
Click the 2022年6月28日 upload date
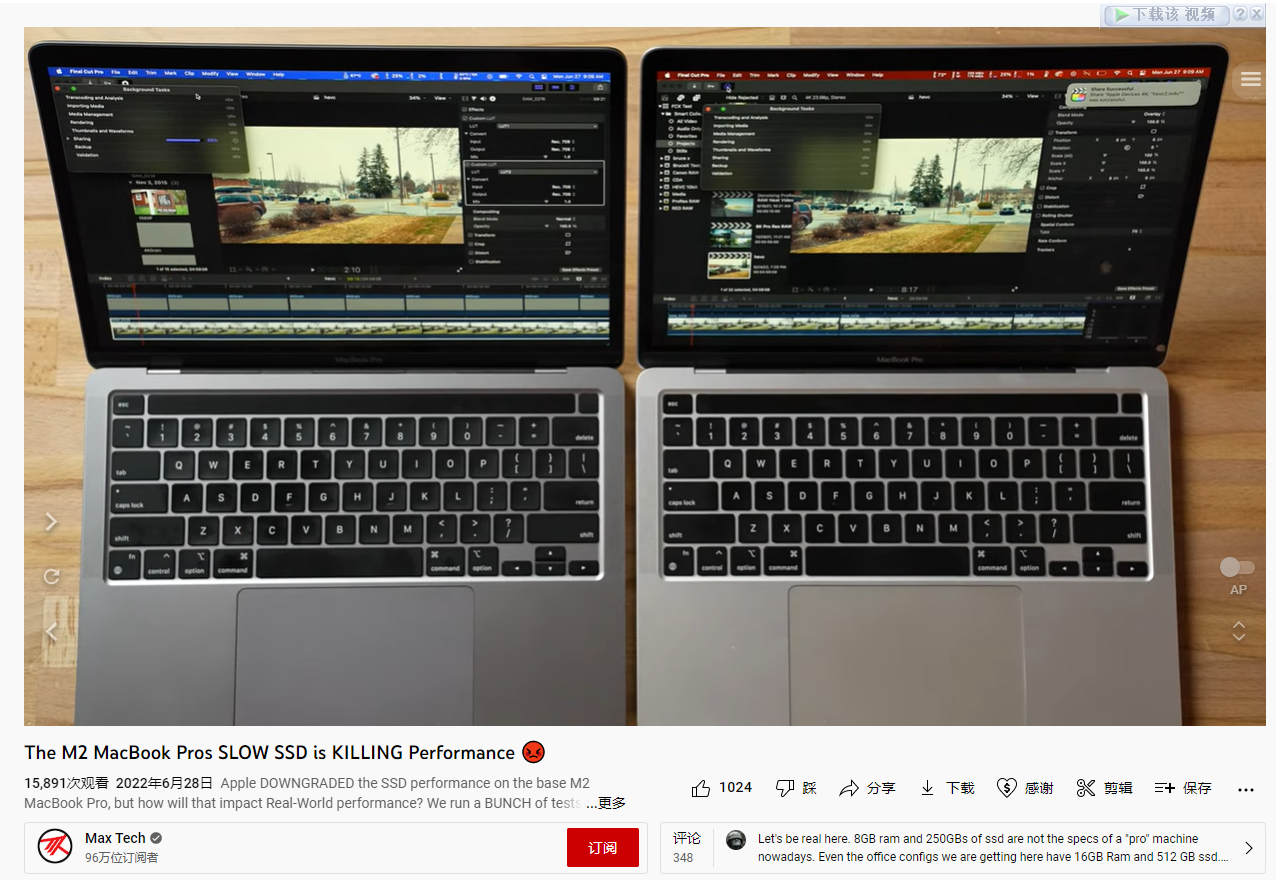click(165, 783)
